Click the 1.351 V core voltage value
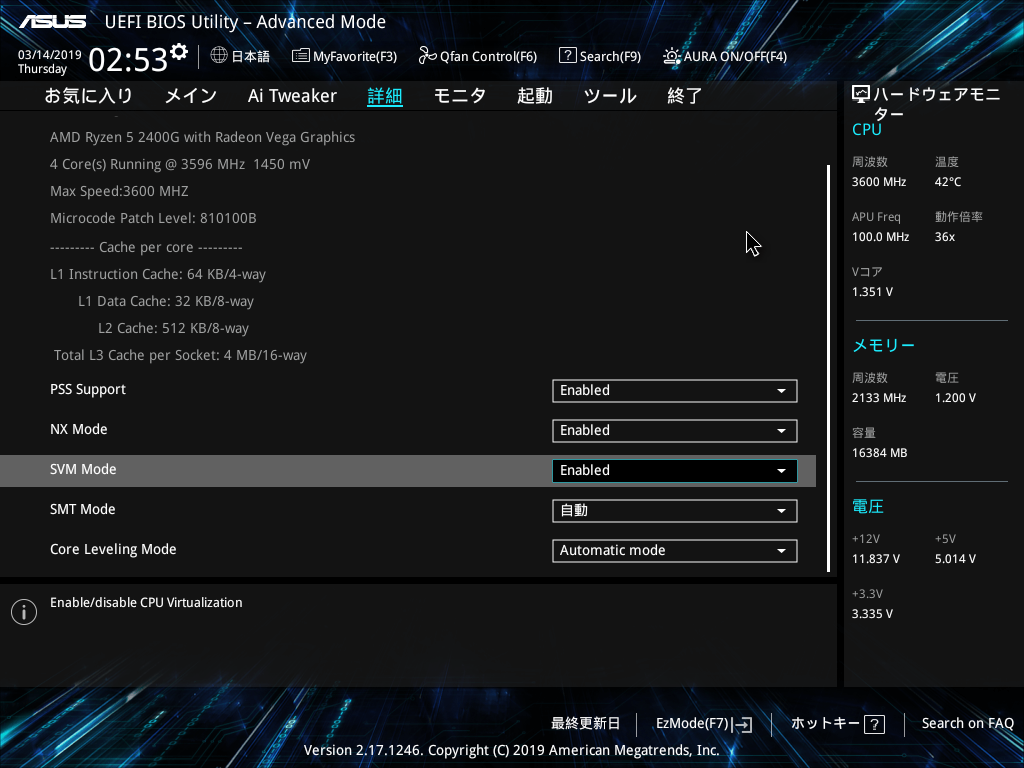 872,292
